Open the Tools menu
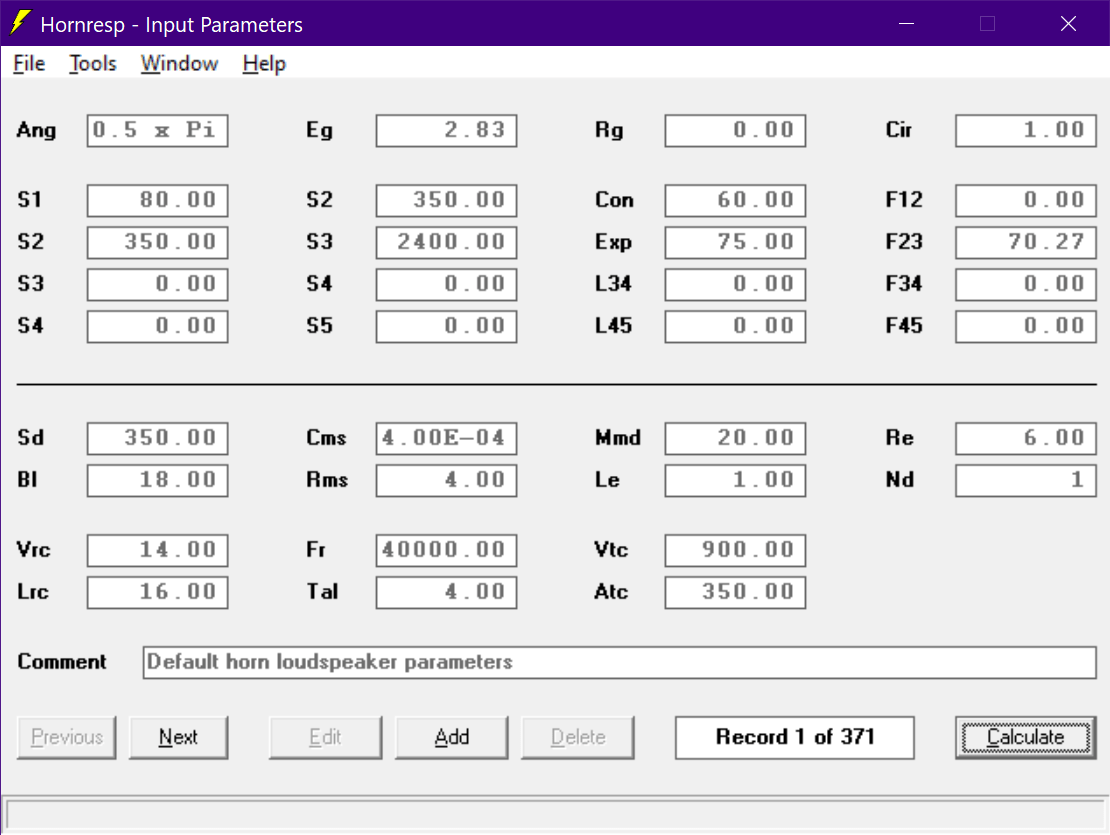 (93, 64)
